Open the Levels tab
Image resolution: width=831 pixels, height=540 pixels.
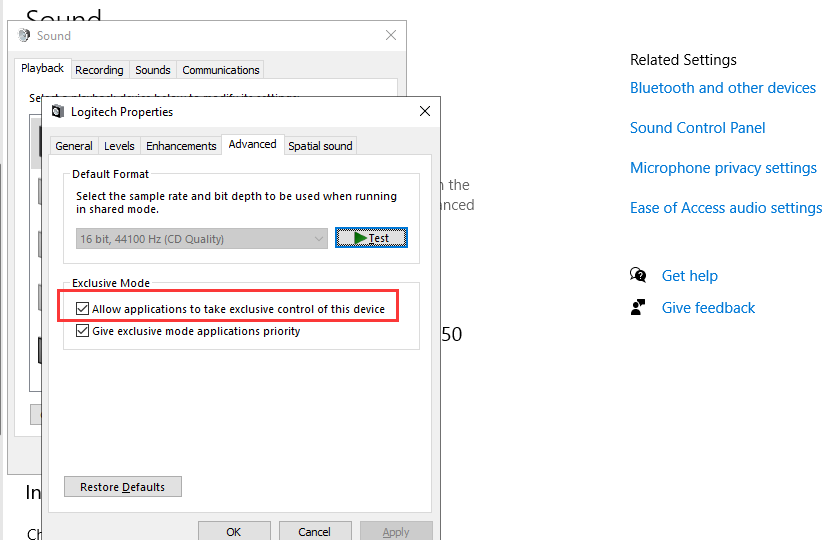[x=119, y=146]
